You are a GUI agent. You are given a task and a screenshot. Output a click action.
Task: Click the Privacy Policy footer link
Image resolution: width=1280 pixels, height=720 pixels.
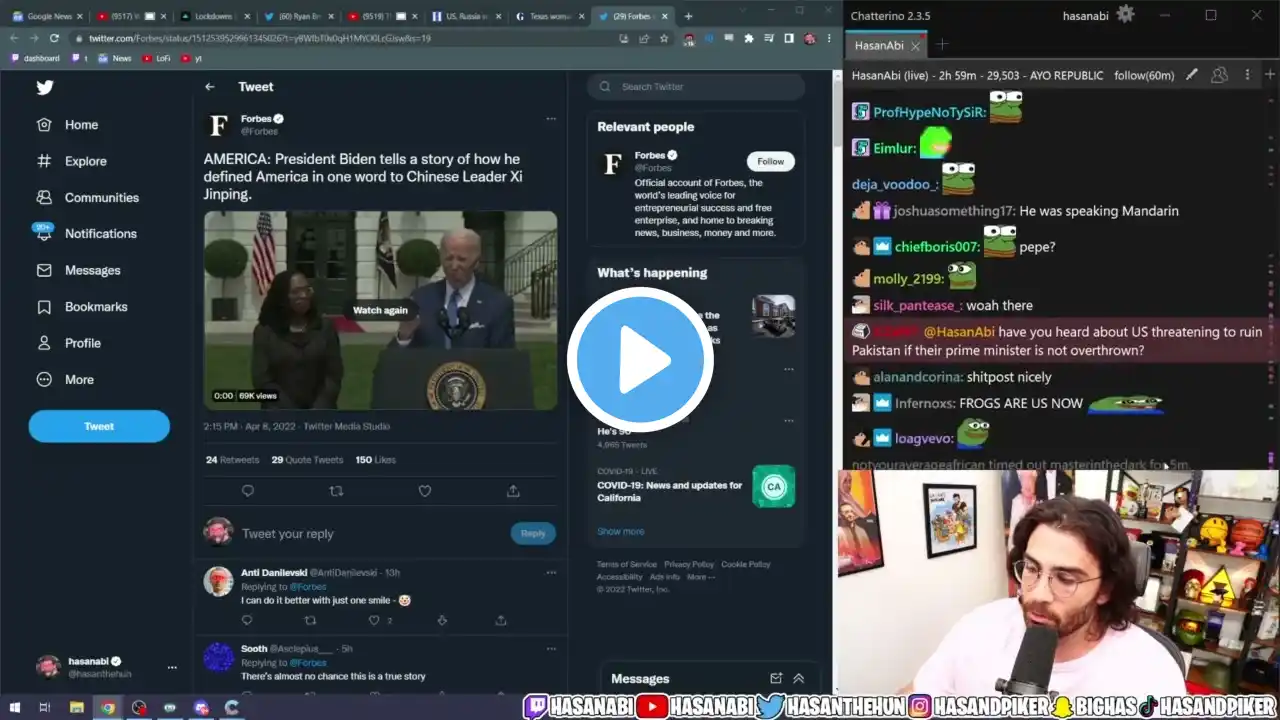689,564
